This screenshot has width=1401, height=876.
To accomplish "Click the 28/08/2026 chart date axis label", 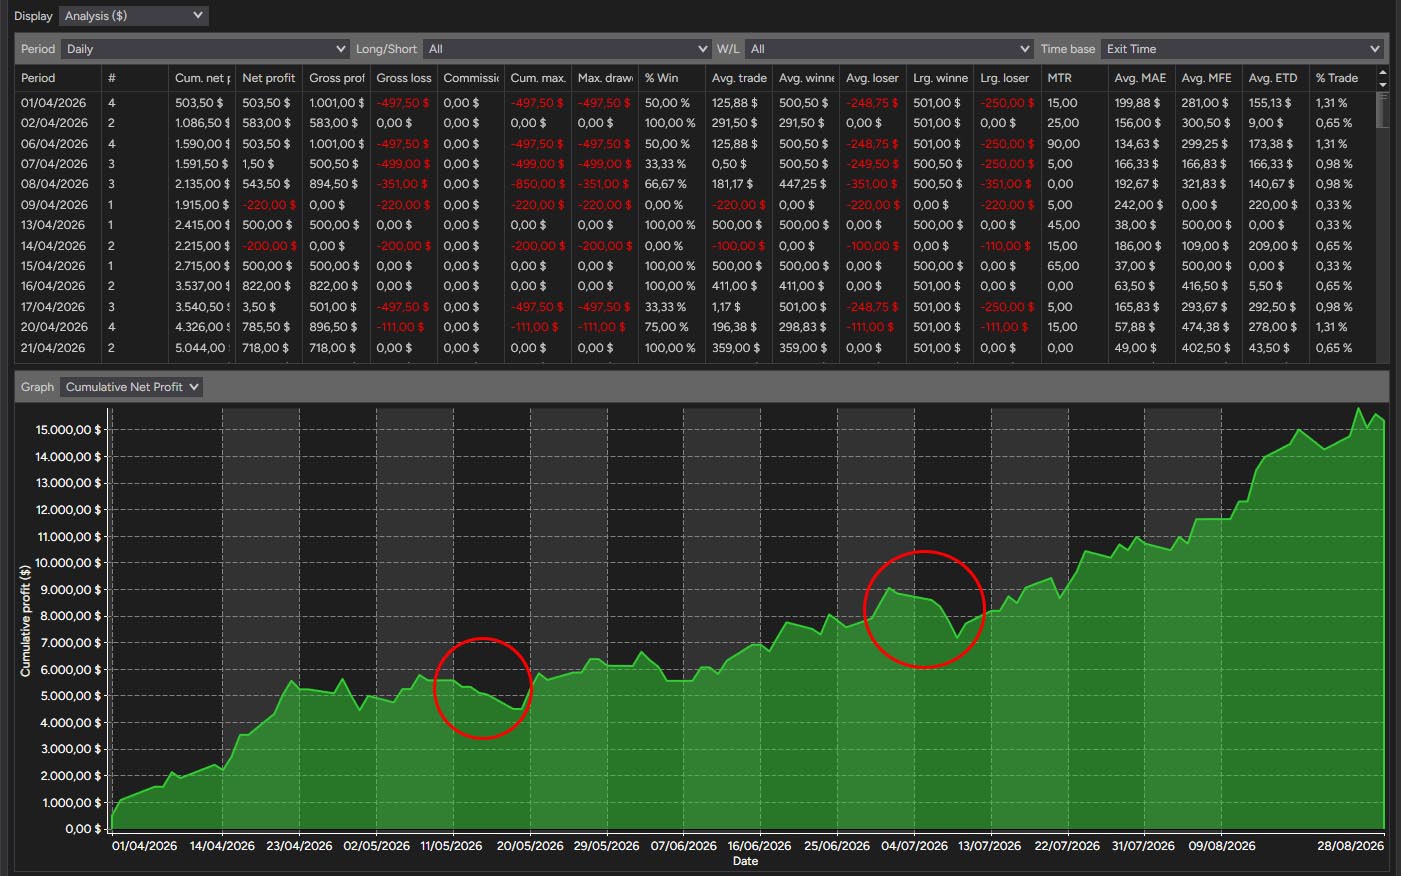I will [x=1350, y=846].
